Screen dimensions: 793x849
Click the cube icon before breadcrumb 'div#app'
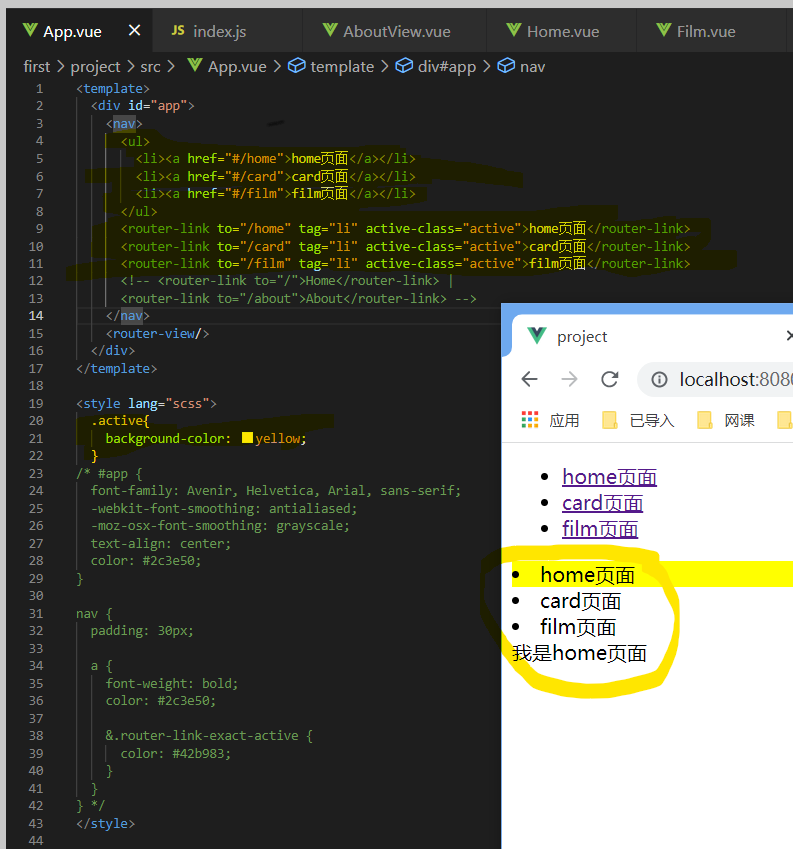404,66
